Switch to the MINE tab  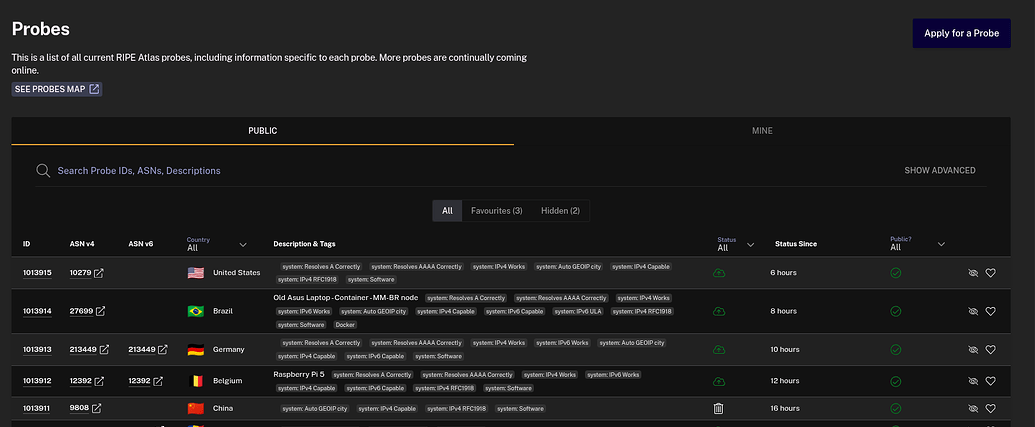(x=762, y=131)
